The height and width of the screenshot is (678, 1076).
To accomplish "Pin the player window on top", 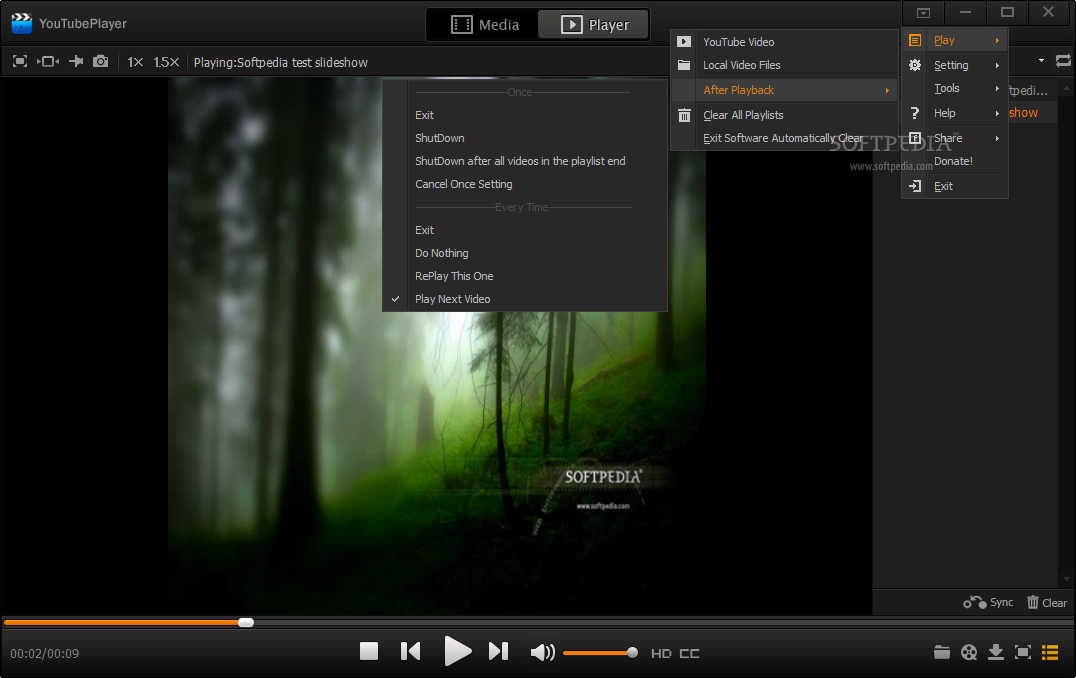I will (76, 62).
